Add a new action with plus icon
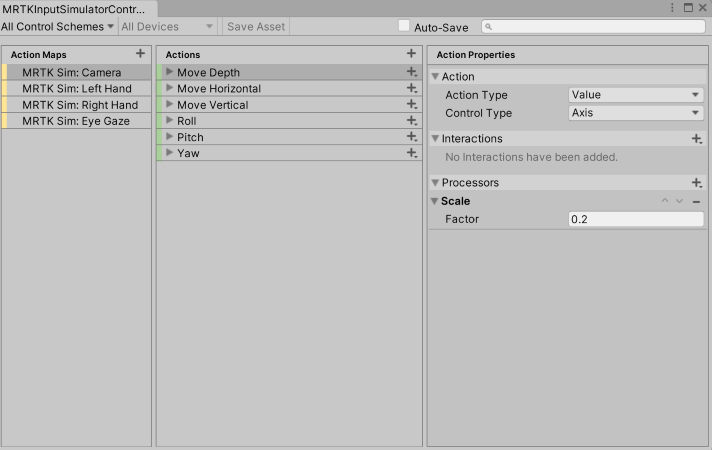Image resolution: width=712 pixels, height=450 pixels. (411, 54)
